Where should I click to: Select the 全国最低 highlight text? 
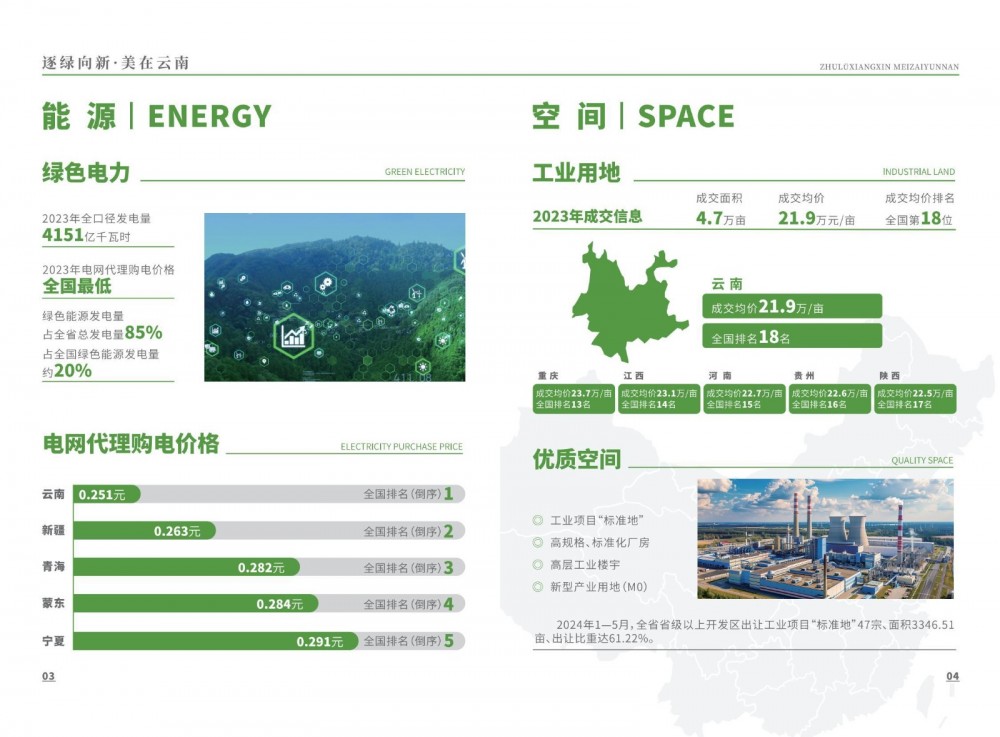point(77,286)
